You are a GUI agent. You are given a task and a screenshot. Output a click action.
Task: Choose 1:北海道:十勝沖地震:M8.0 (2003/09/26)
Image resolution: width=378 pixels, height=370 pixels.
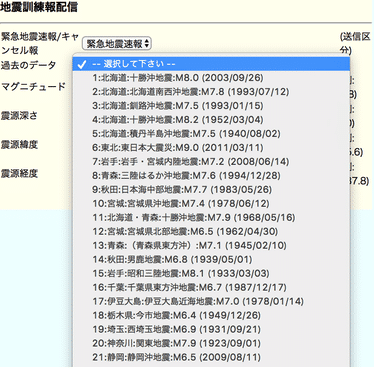211,78
